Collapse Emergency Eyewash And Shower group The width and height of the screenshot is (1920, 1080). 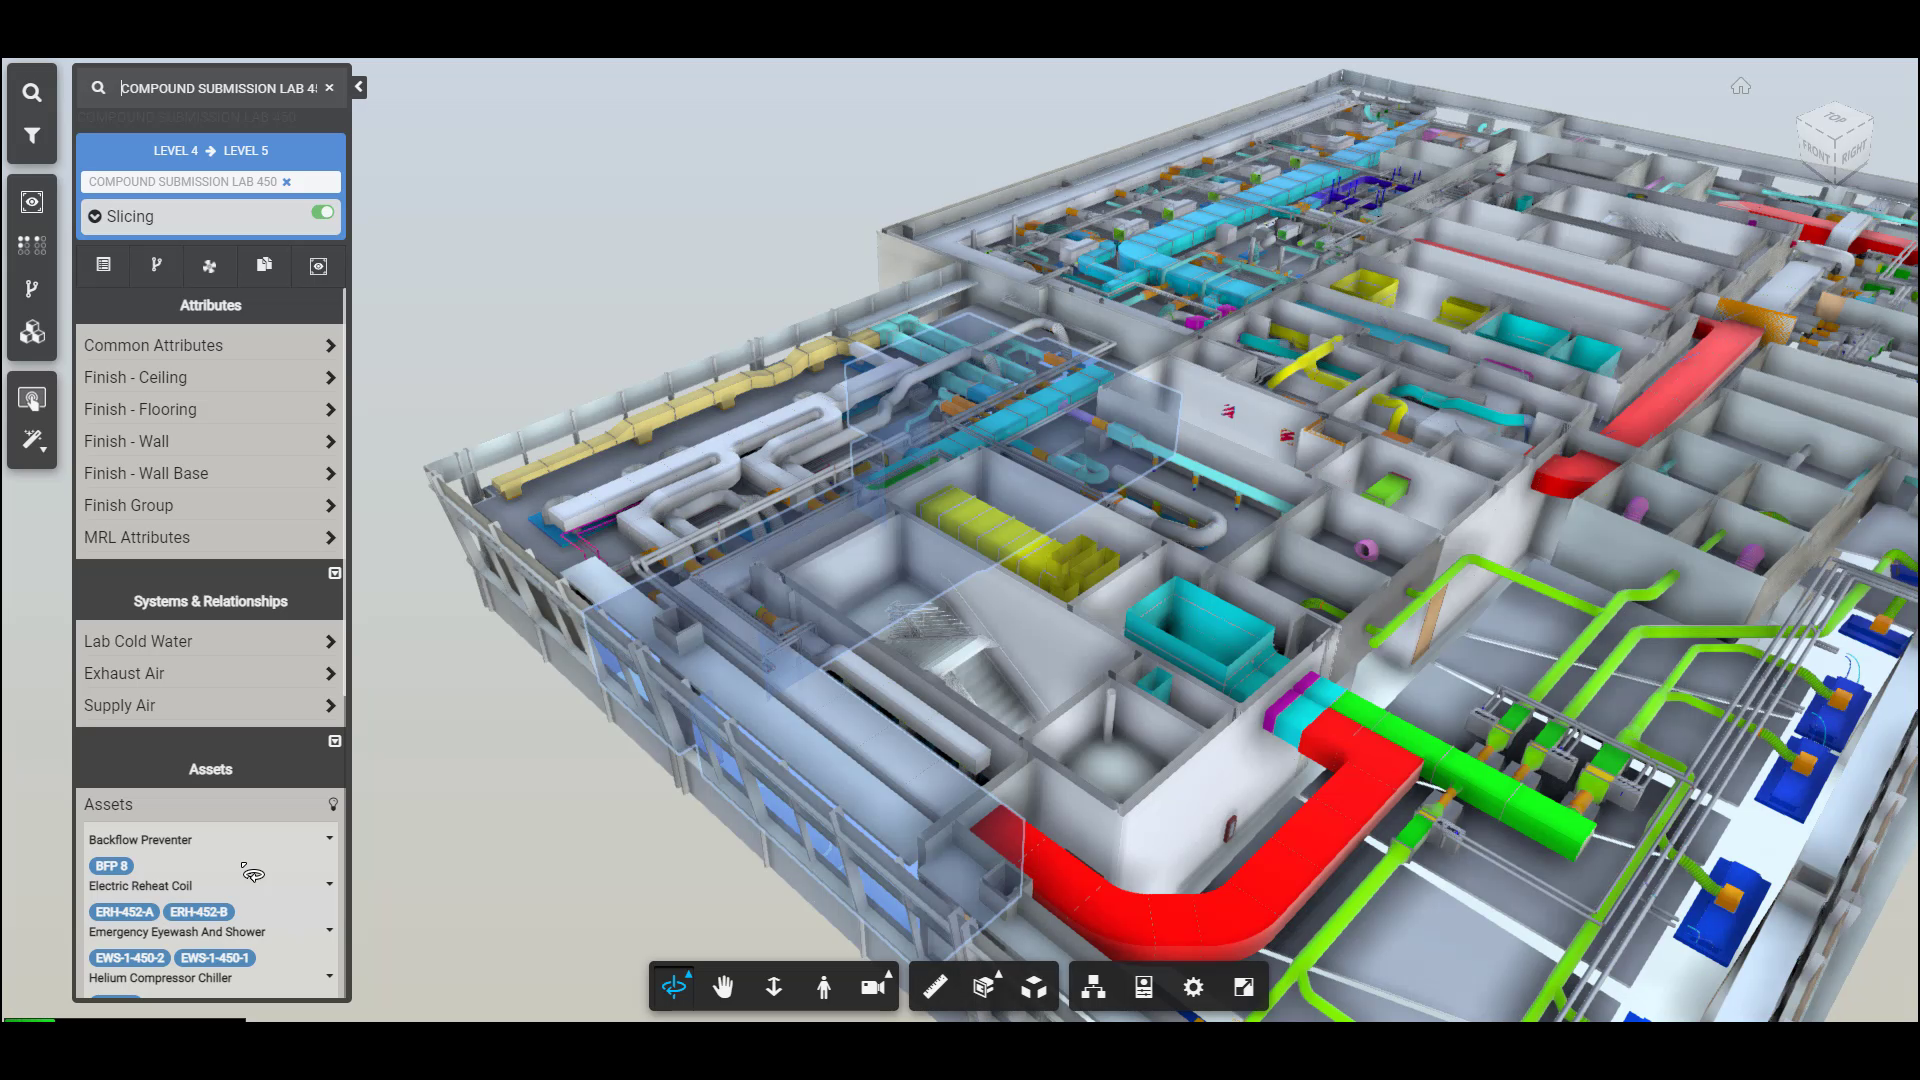click(329, 930)
